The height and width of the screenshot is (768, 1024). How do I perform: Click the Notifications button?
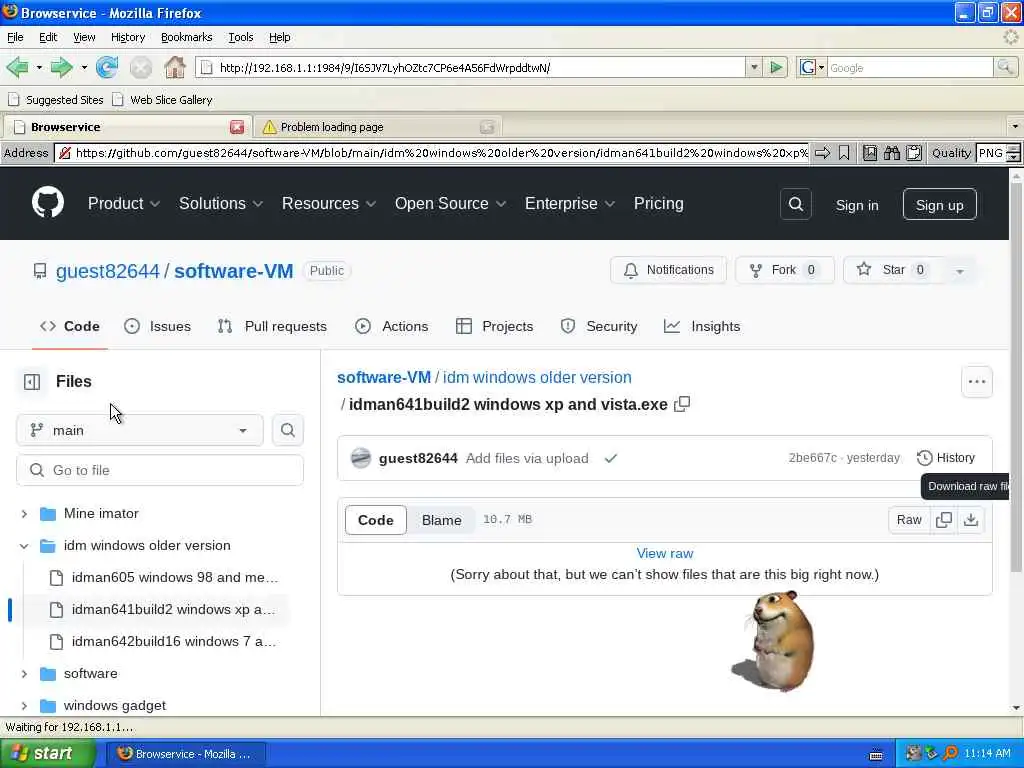click(668, 270)
